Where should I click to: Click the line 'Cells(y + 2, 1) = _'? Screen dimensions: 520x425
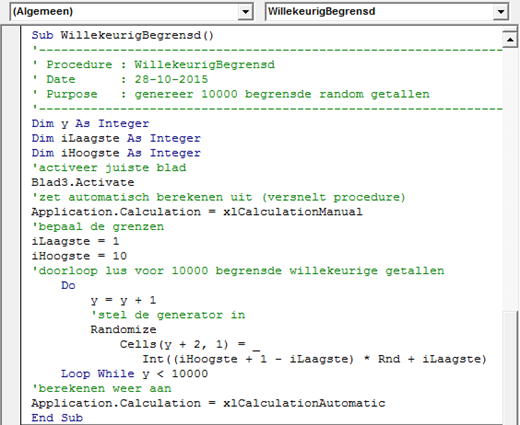pyautogui.click(x=190, y=344)
